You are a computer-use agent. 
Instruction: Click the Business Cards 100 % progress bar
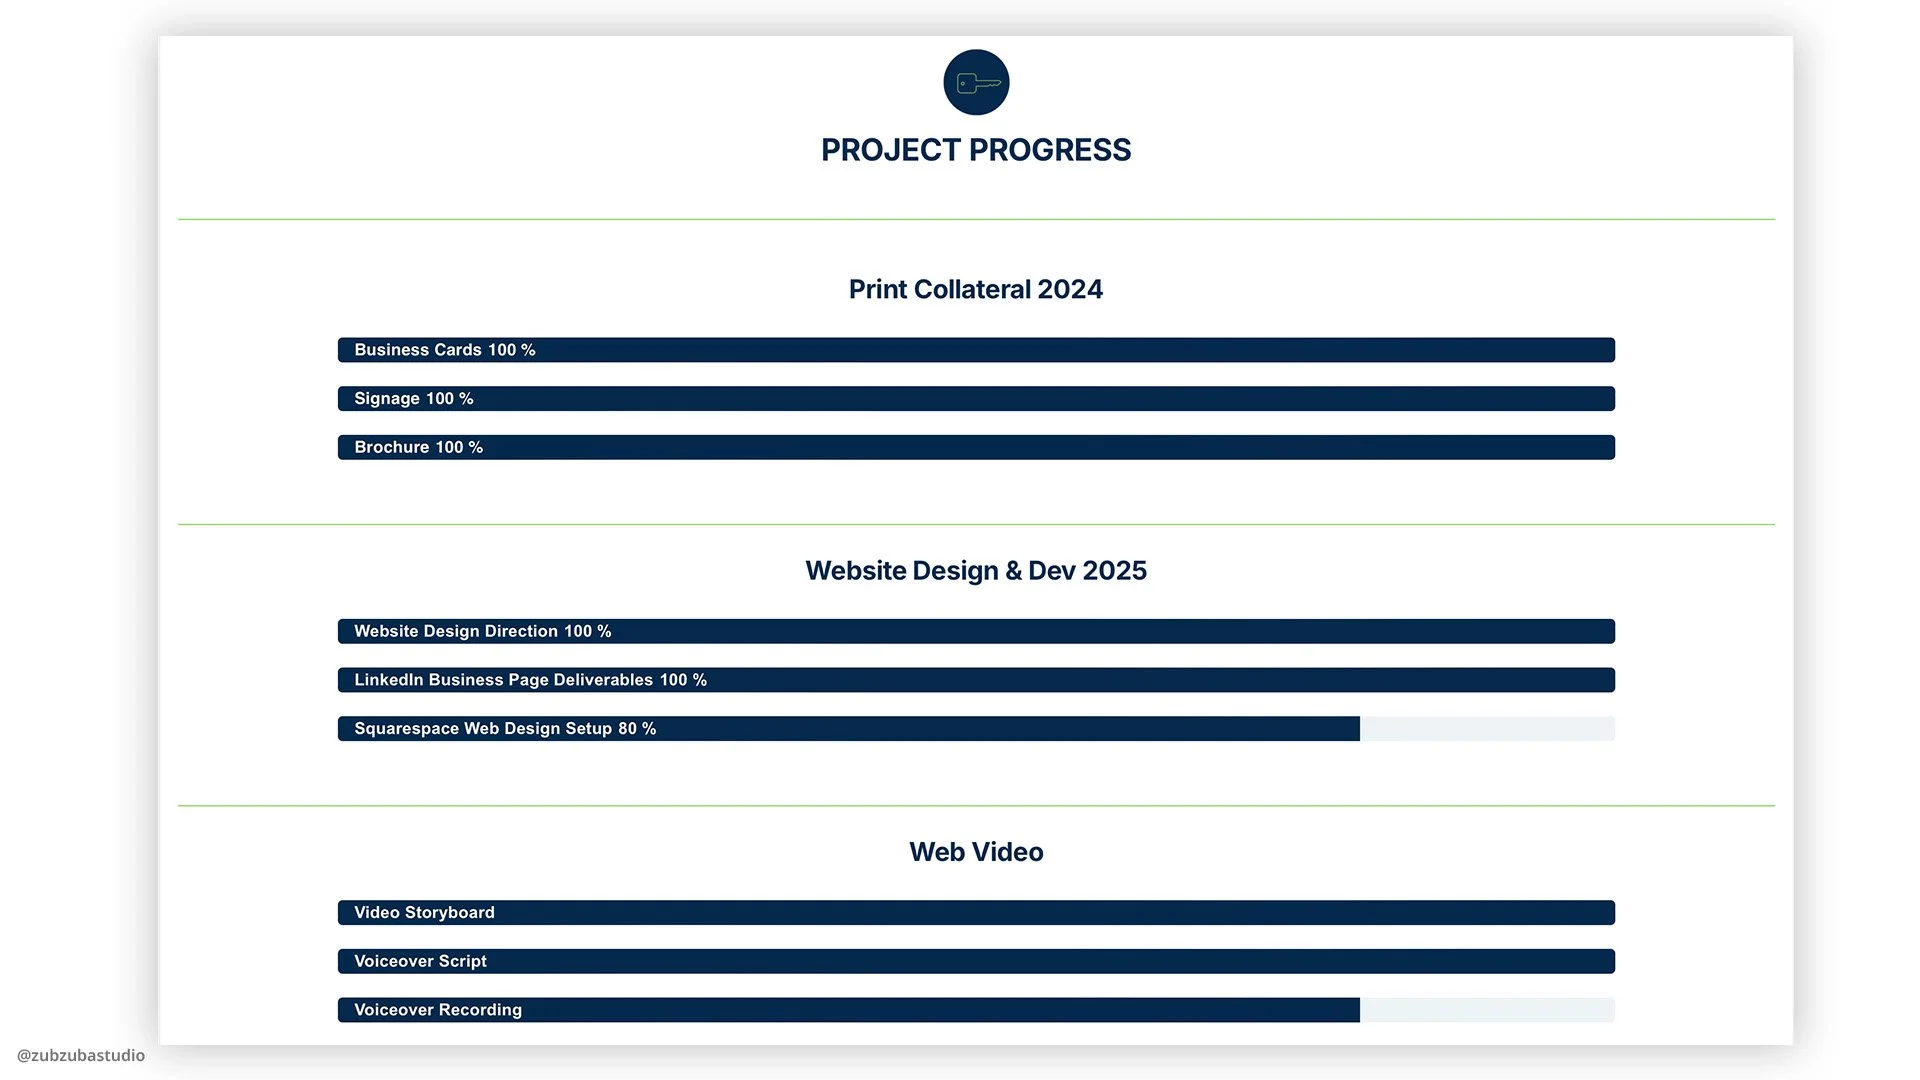(976, 350)
